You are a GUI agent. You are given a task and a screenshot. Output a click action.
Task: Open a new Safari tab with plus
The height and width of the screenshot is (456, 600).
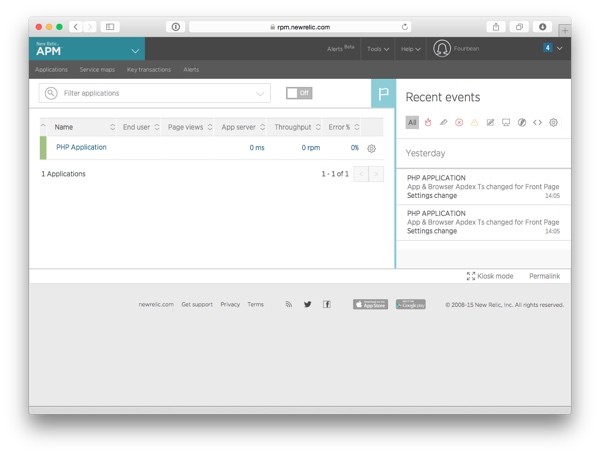565,31
